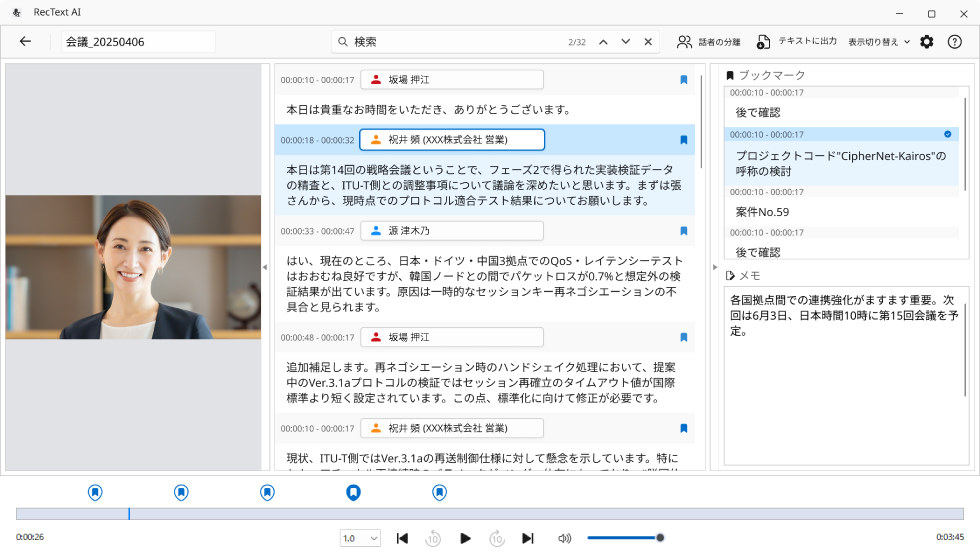This screenshot has width=980, height=560.
Task: Collapse the left video panel arrow
Action: (265, 267)
